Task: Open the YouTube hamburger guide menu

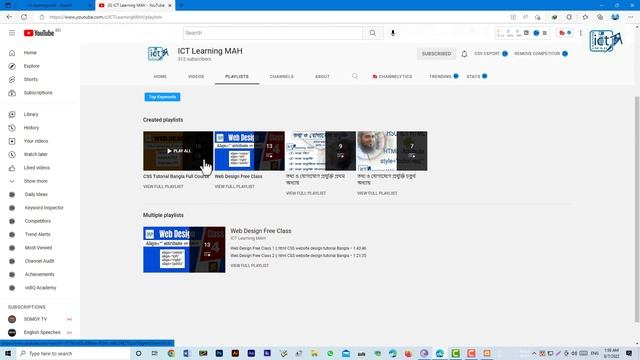Action: (x=12, y=33)
